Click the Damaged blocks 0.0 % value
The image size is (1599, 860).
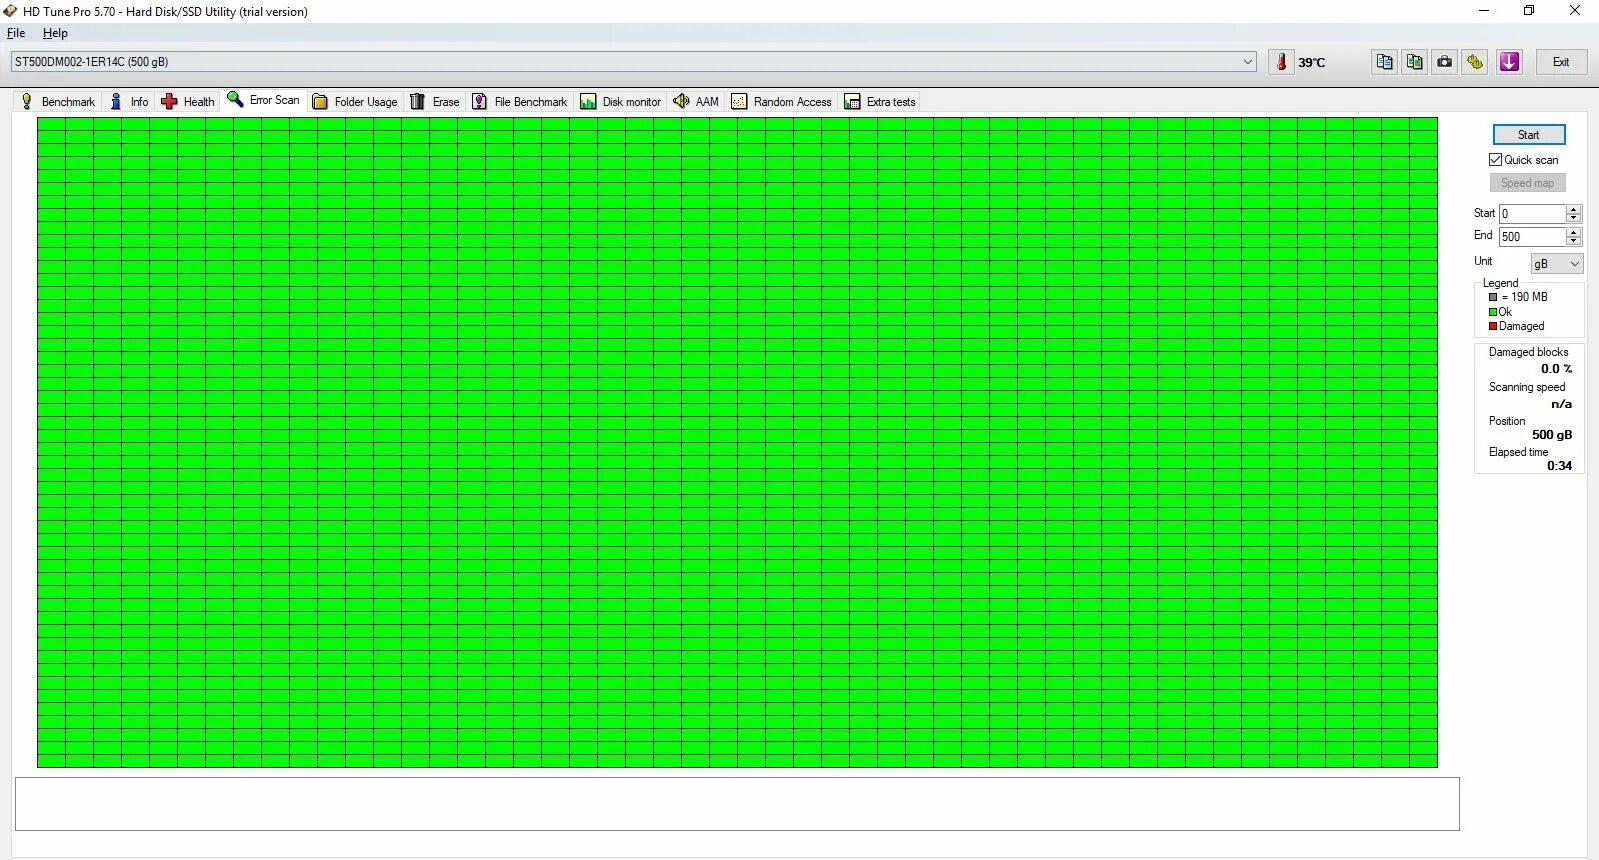(x=1556, y=369)
